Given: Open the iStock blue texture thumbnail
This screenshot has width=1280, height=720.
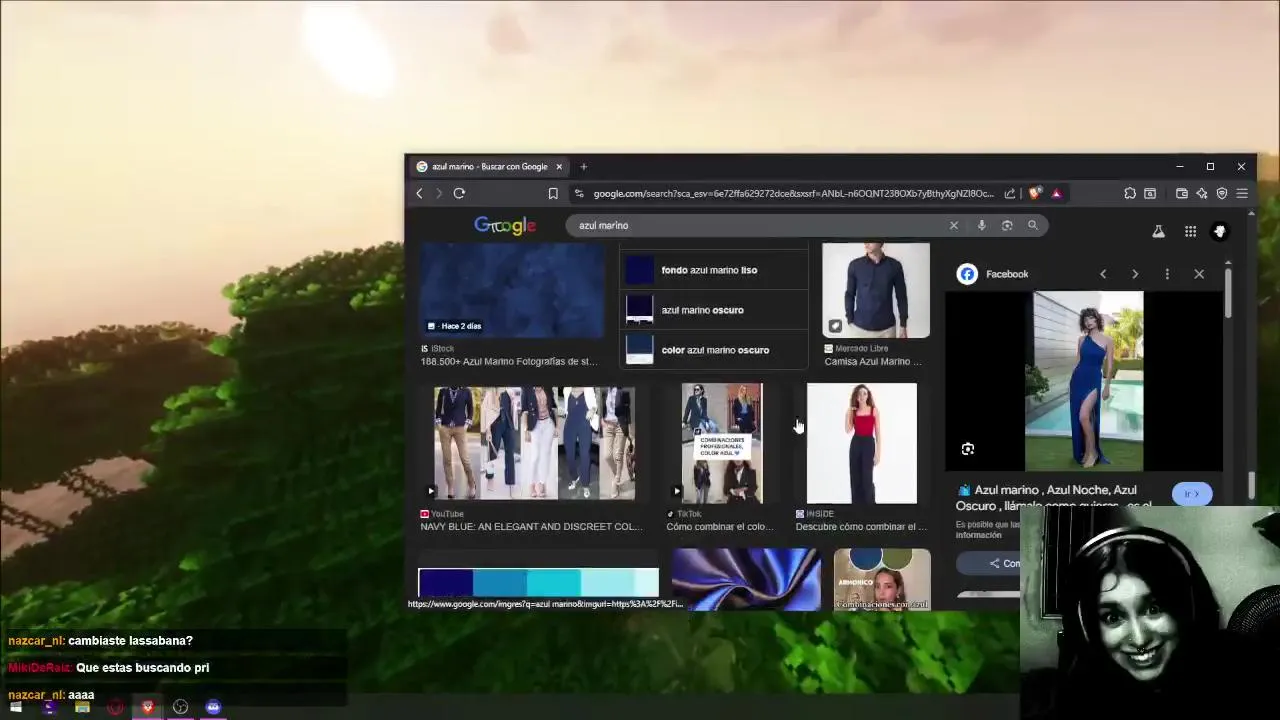Looking at the screenshot, I should click(512, 290).
